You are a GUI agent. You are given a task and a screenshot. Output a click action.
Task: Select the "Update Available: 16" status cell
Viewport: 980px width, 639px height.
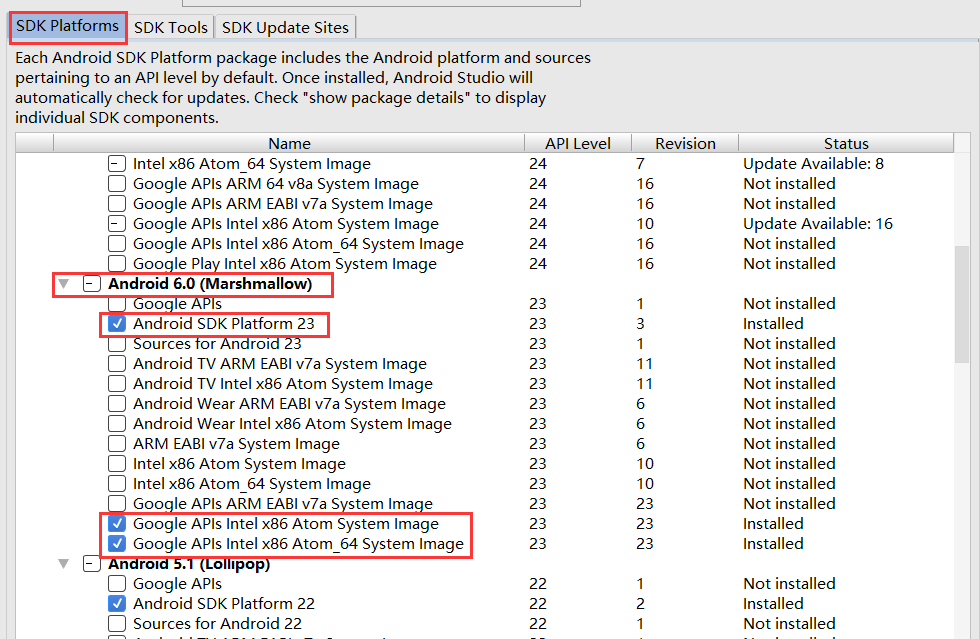(x=818, y=224)
